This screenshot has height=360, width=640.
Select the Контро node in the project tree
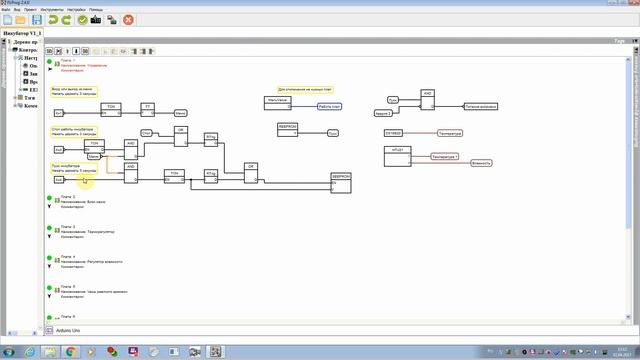pyautogui.click(x=28, y=50)
